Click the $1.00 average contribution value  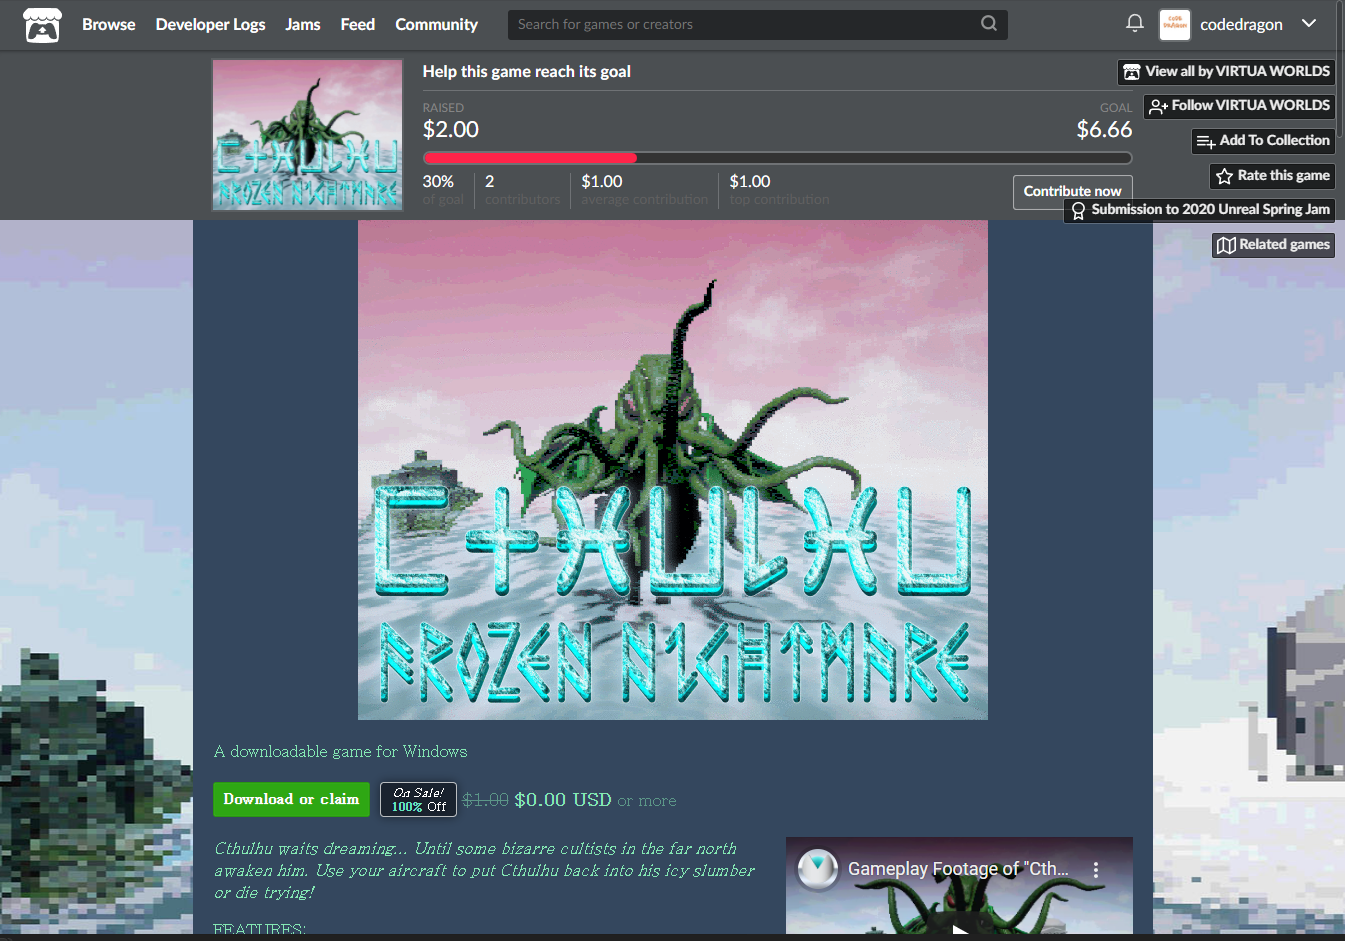tap(602, 182)
